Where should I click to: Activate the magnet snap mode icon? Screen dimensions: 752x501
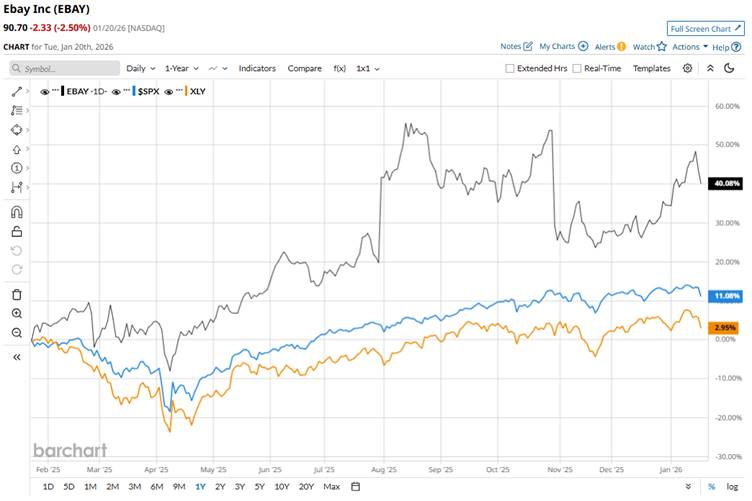pos(17,212)
